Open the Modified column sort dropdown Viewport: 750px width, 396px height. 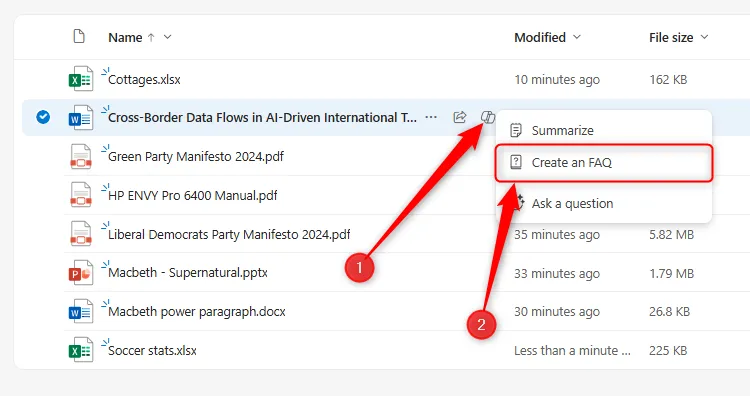(x=577, y=37)
